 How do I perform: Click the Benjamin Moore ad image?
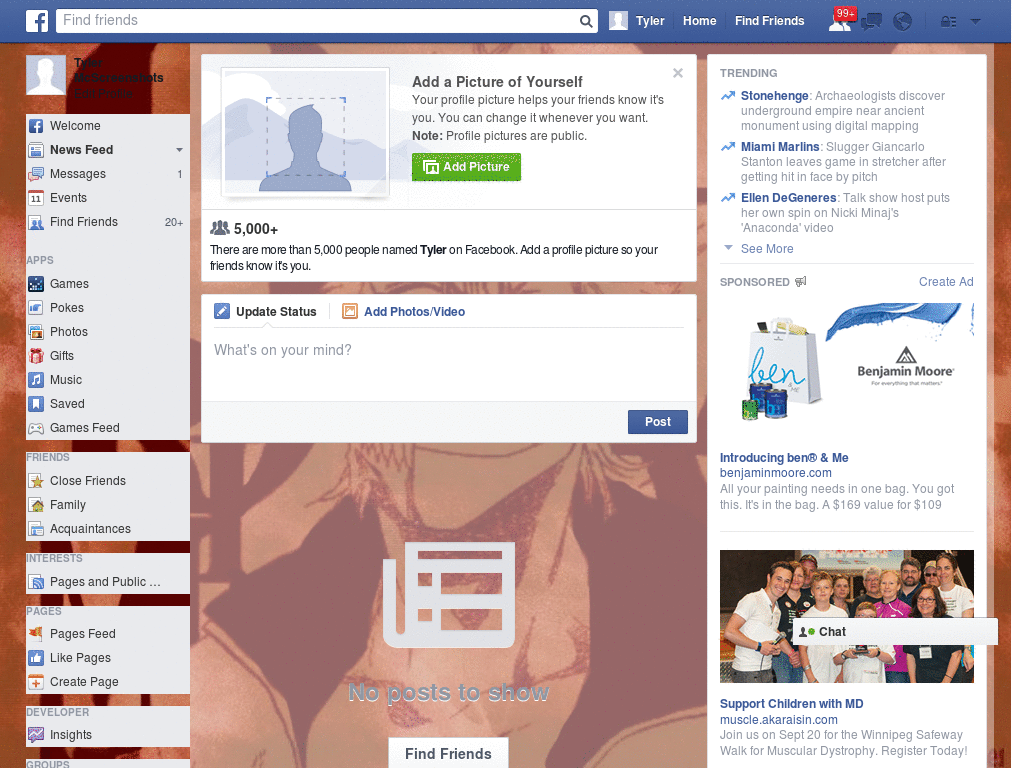(x=846, y=366)
